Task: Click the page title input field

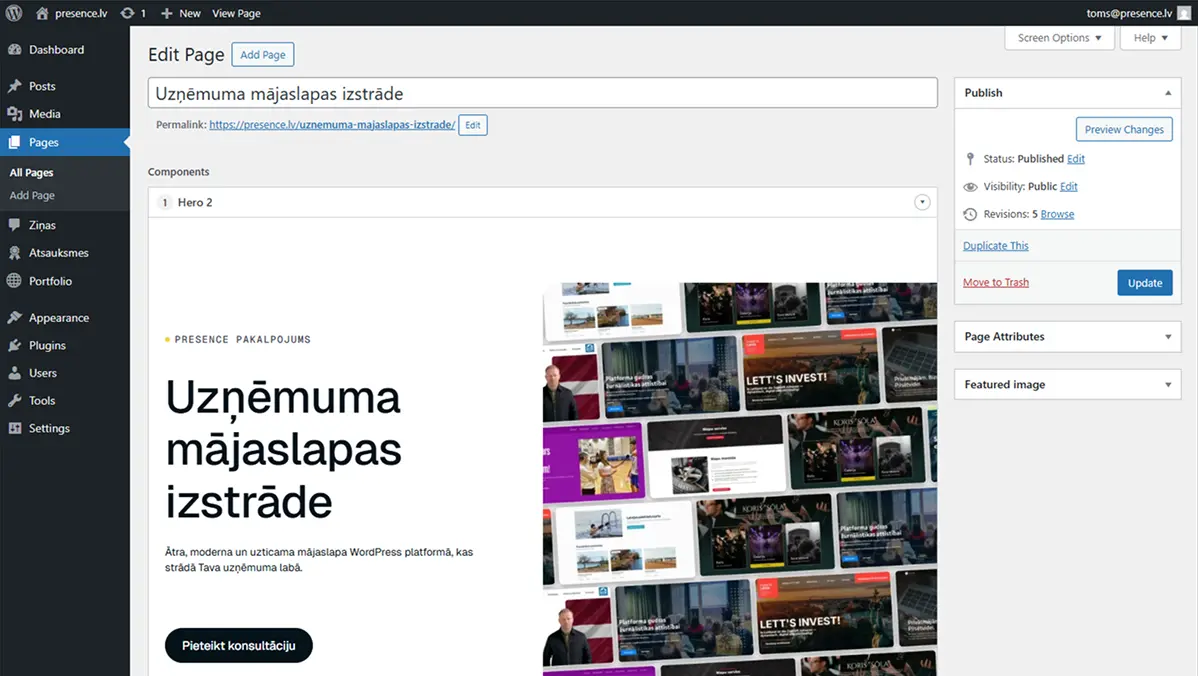Action: coord(543,92)
